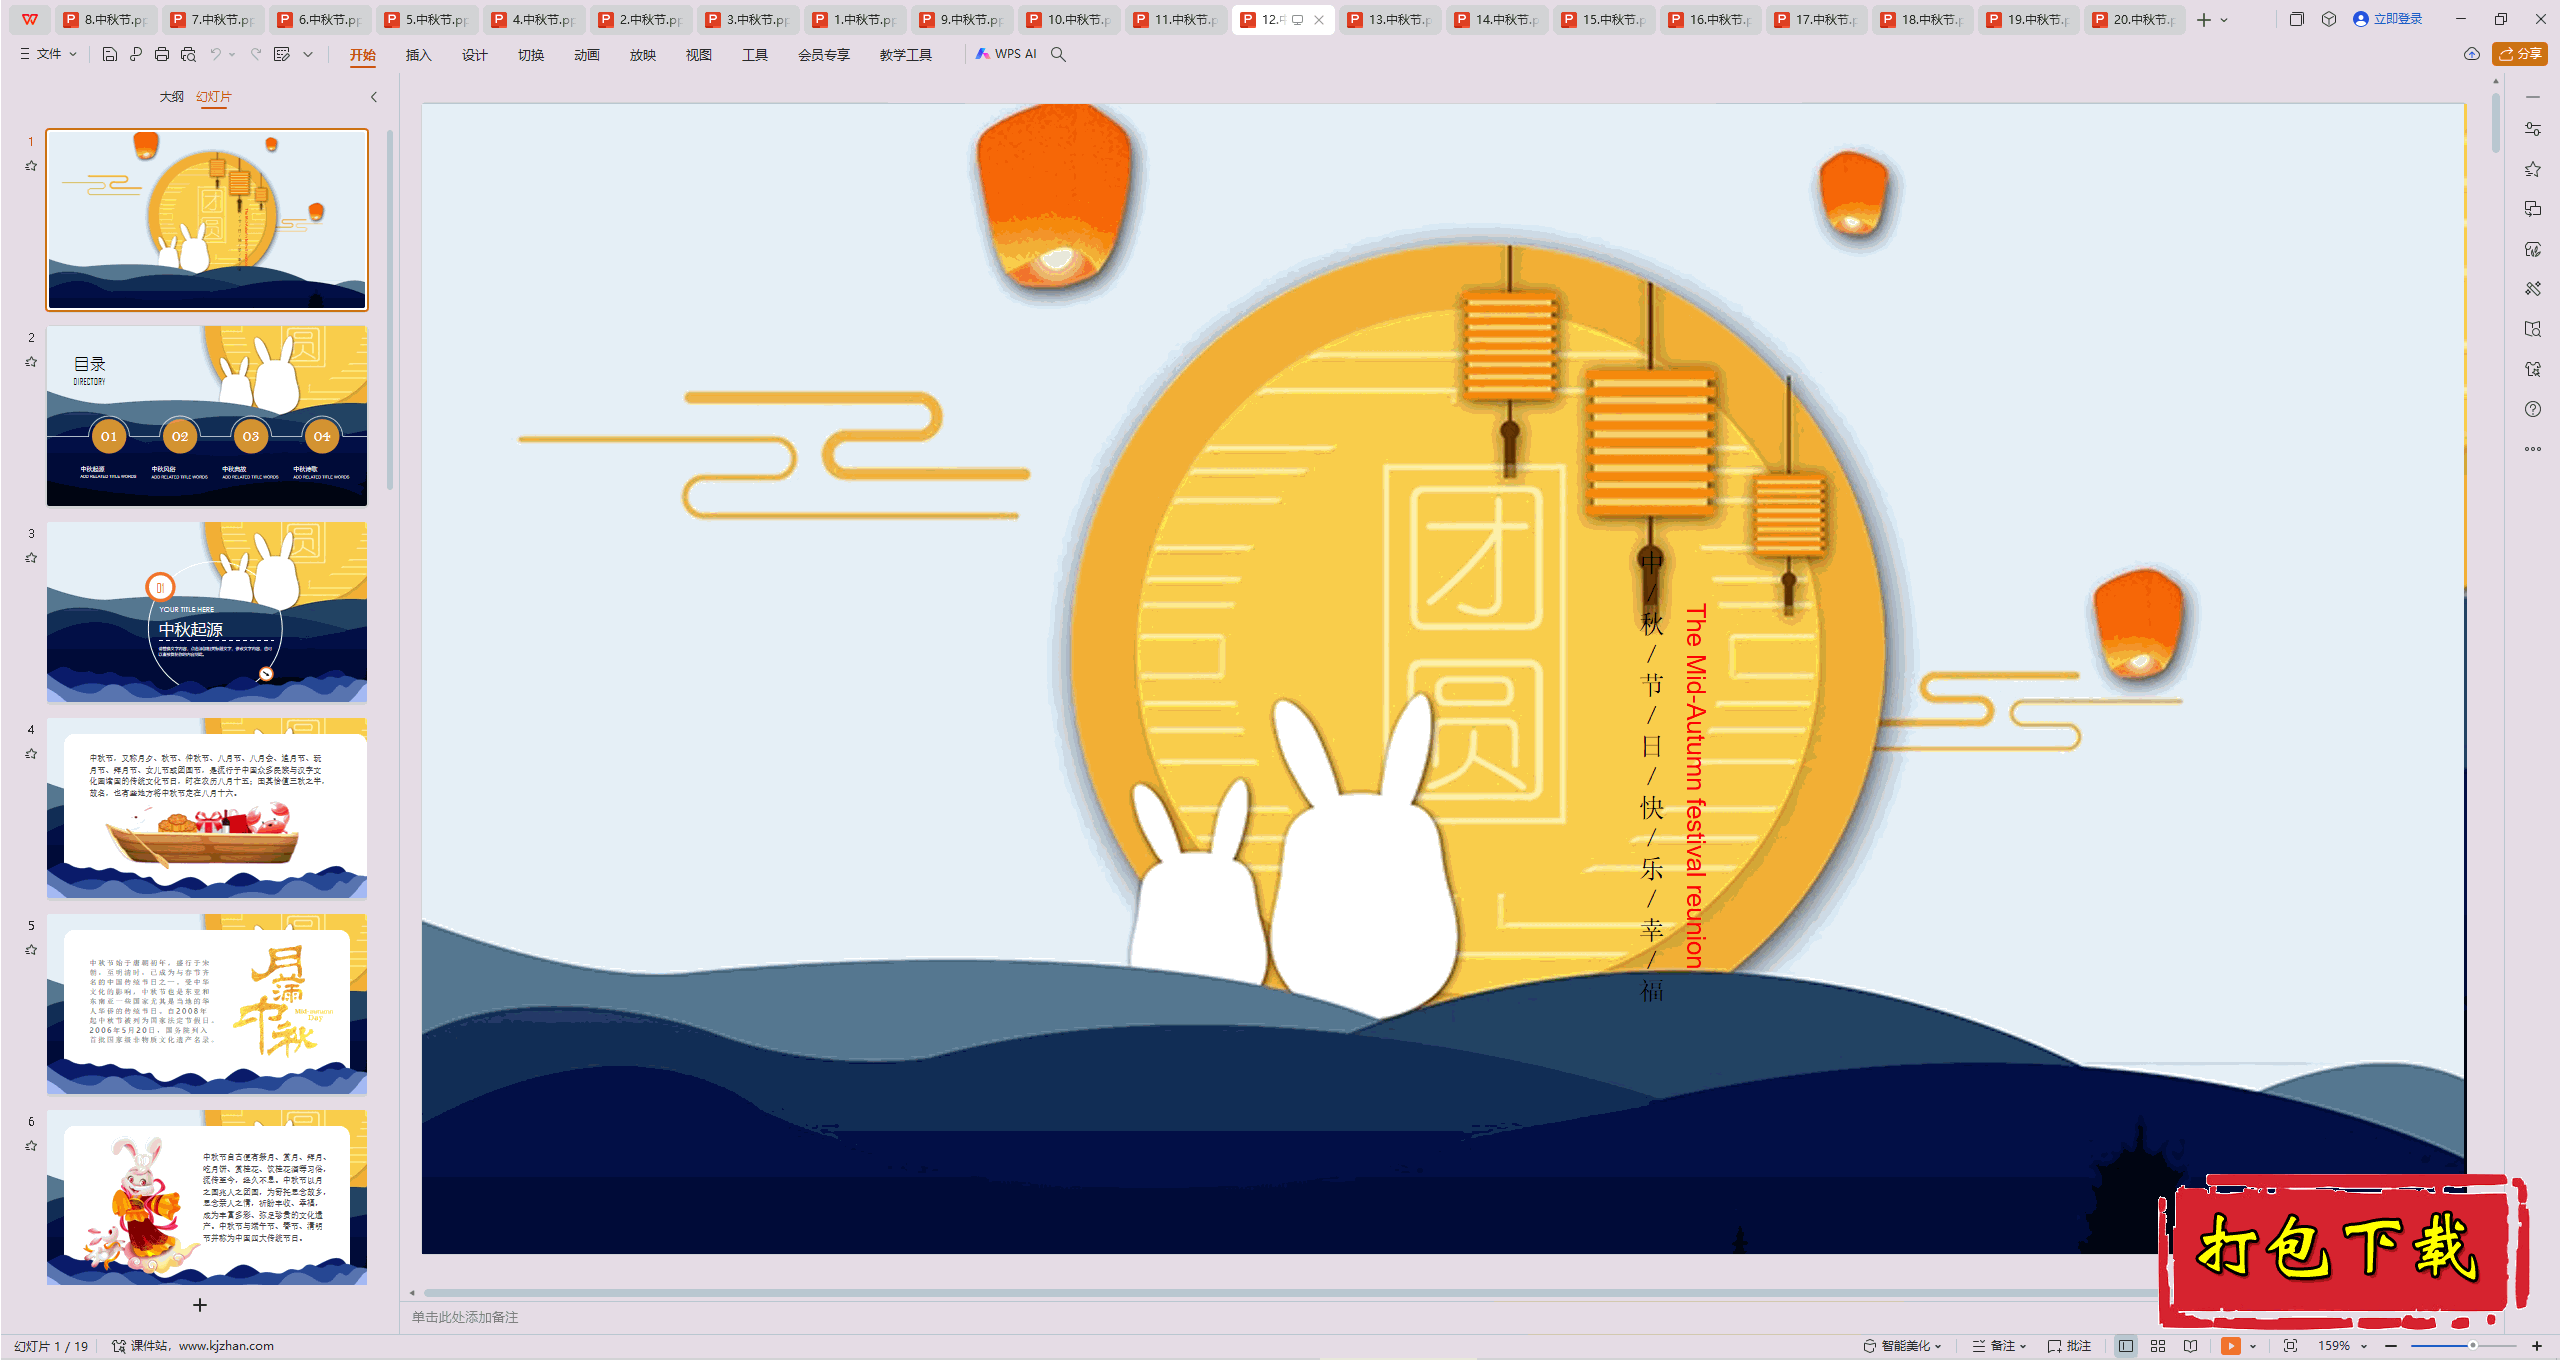Open the properties sliders icon in right sidebar

pyautogui.click(x=2533, y=129)
